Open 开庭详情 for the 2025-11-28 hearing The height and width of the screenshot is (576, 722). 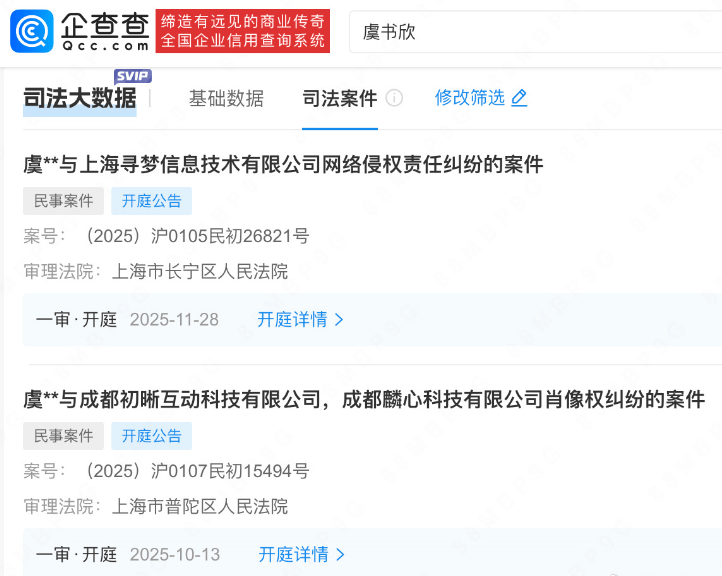point(292,320)
